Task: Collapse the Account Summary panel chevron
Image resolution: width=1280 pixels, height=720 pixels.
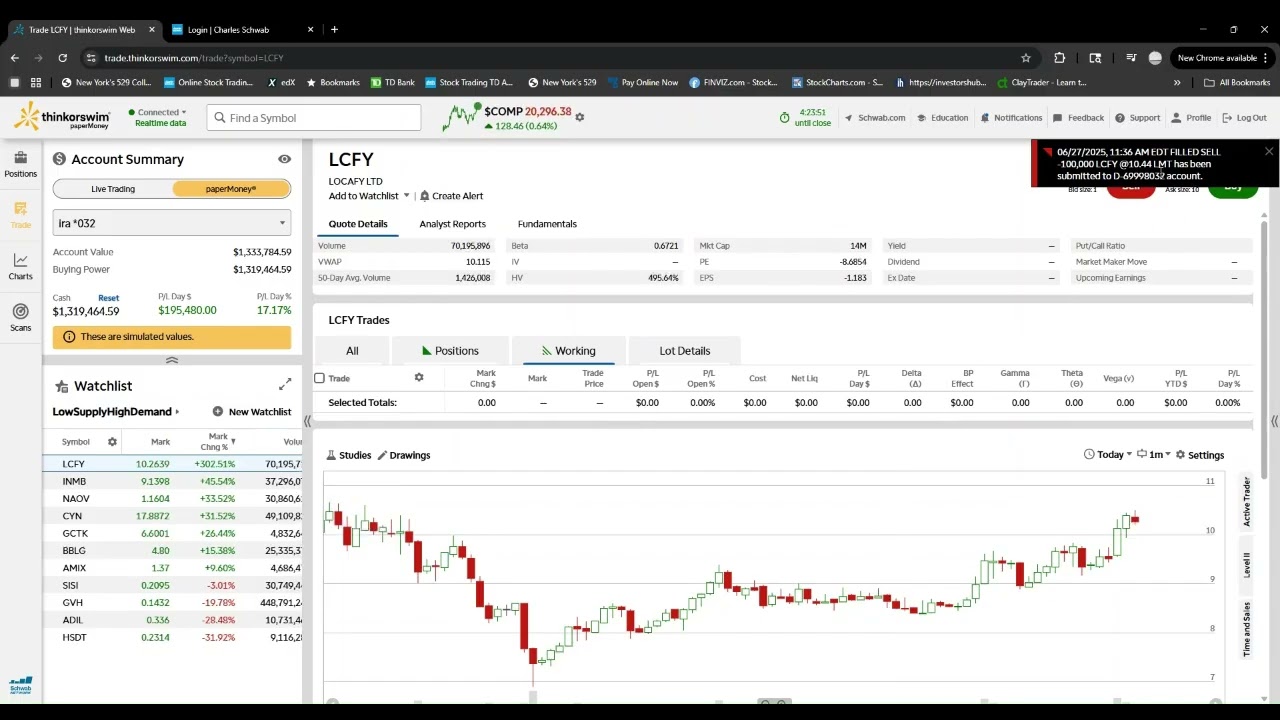Action: [172, 360]
